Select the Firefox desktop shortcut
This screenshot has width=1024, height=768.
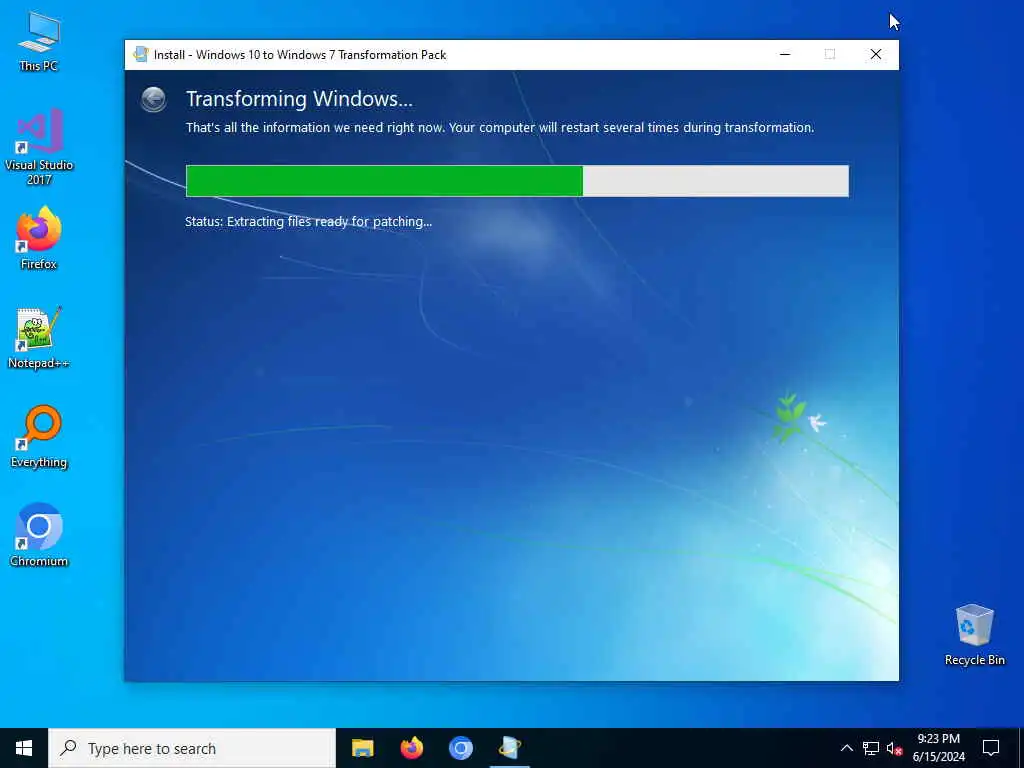point(39,238)
